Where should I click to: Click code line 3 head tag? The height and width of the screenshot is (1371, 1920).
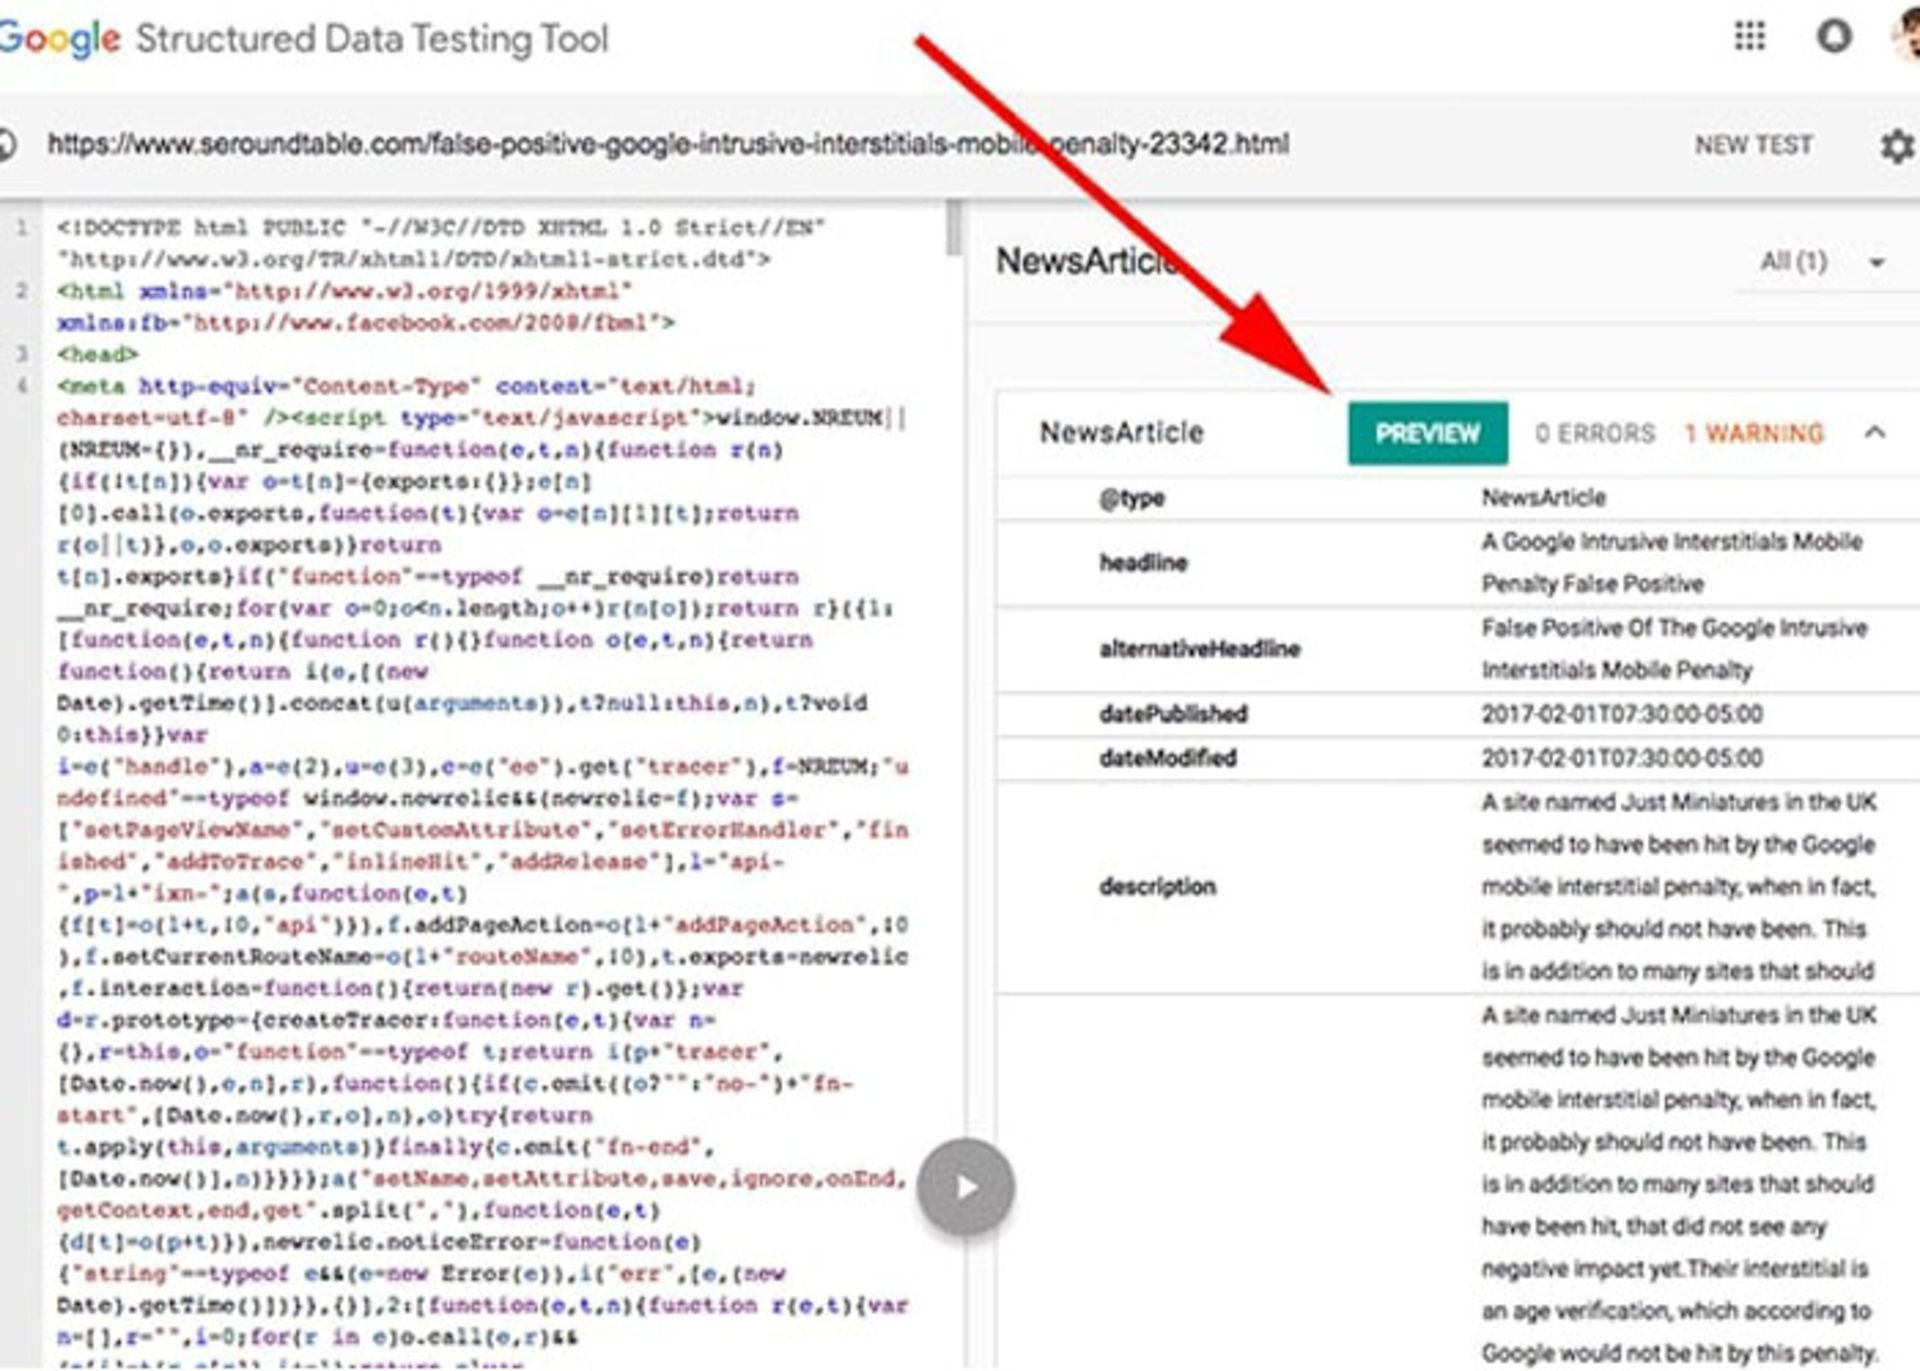(x=98, y=354)
